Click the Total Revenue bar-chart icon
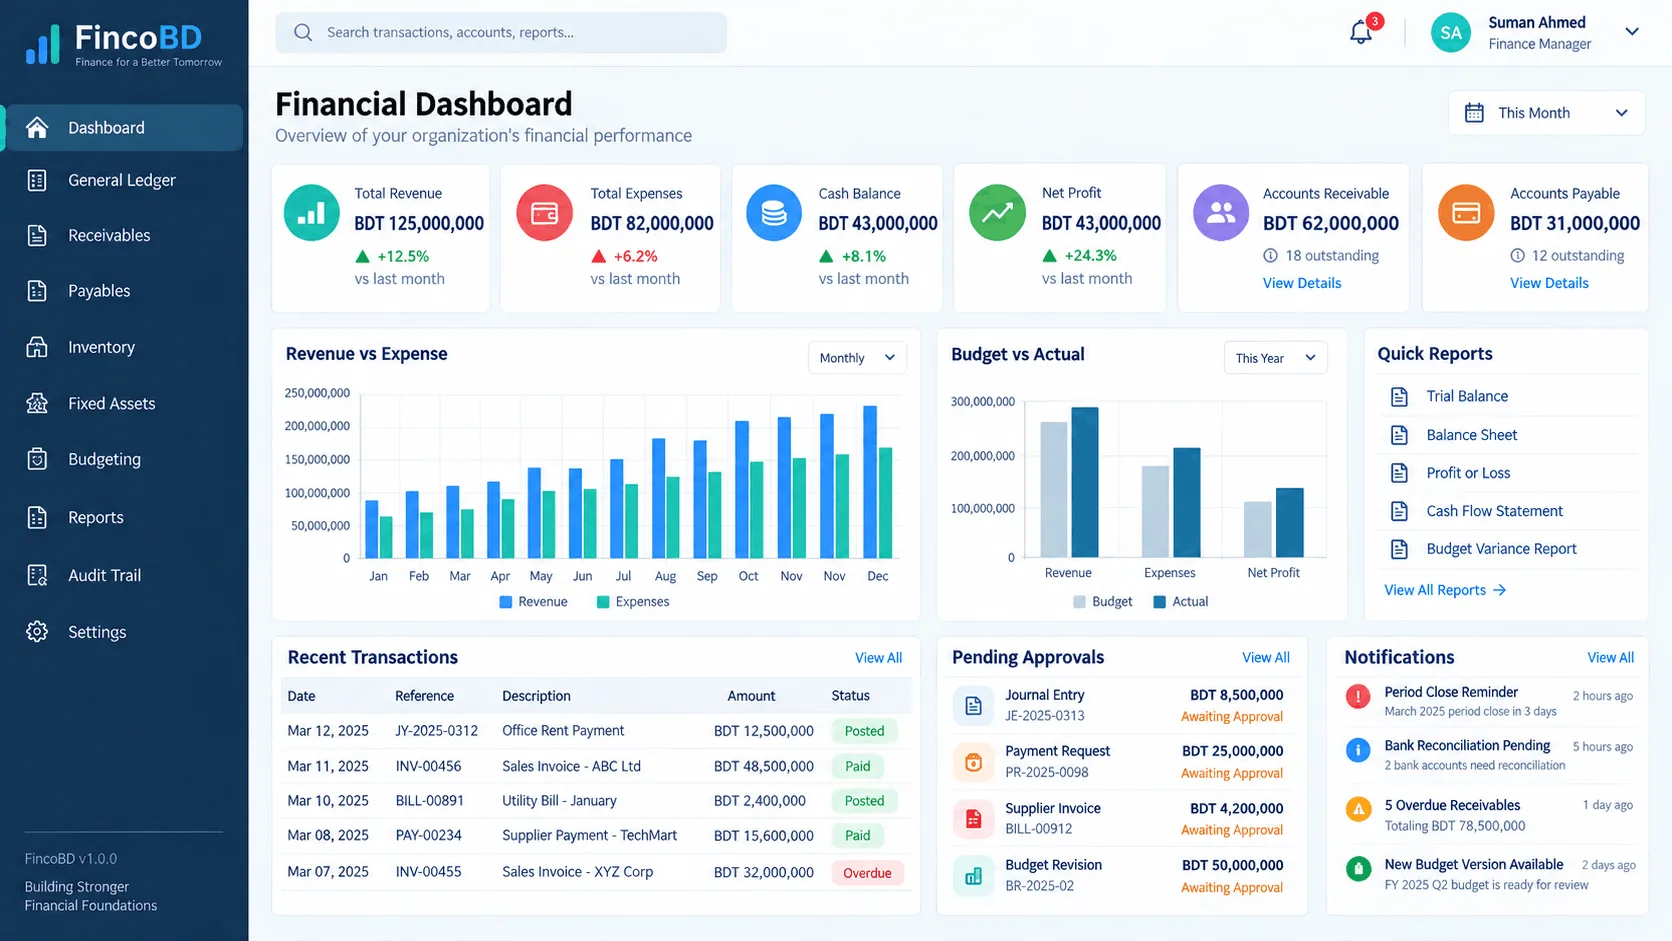The width and height of the screenshot is (1672, 941). 312,213
